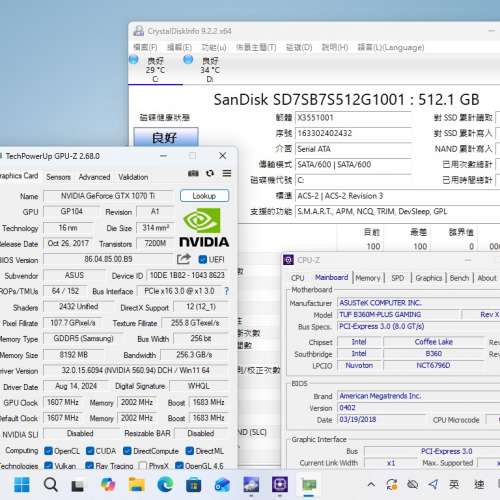500x500 pixels.
Task: Click the location arrow tray icon
Action: (433, 484)
